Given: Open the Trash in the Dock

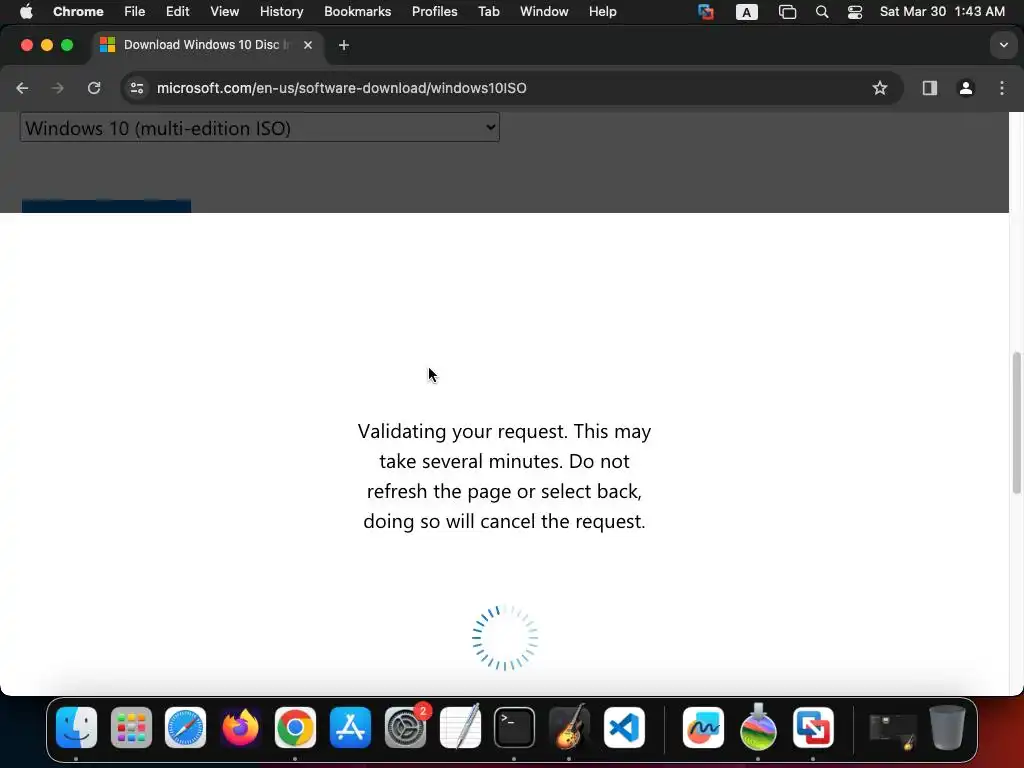Looking at the screenshot, I should [x=947, y=727].
